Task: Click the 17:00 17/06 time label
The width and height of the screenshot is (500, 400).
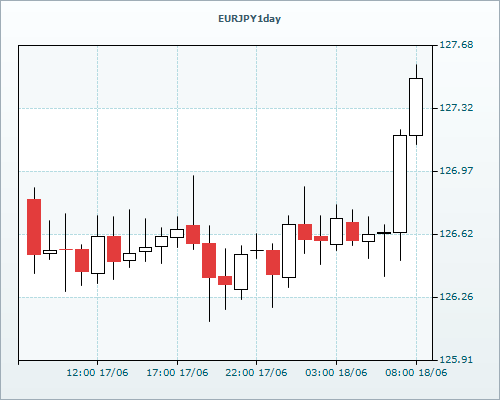Action: 177,373
